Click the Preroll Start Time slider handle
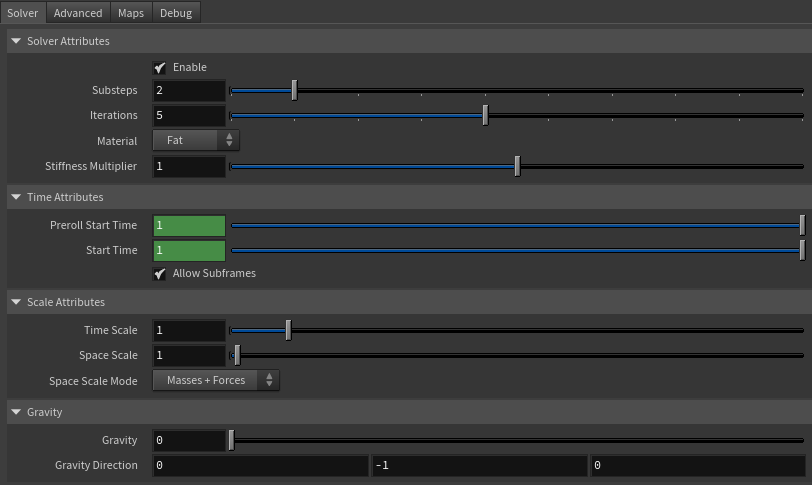812x485 pixels. (x=802, y=225)
